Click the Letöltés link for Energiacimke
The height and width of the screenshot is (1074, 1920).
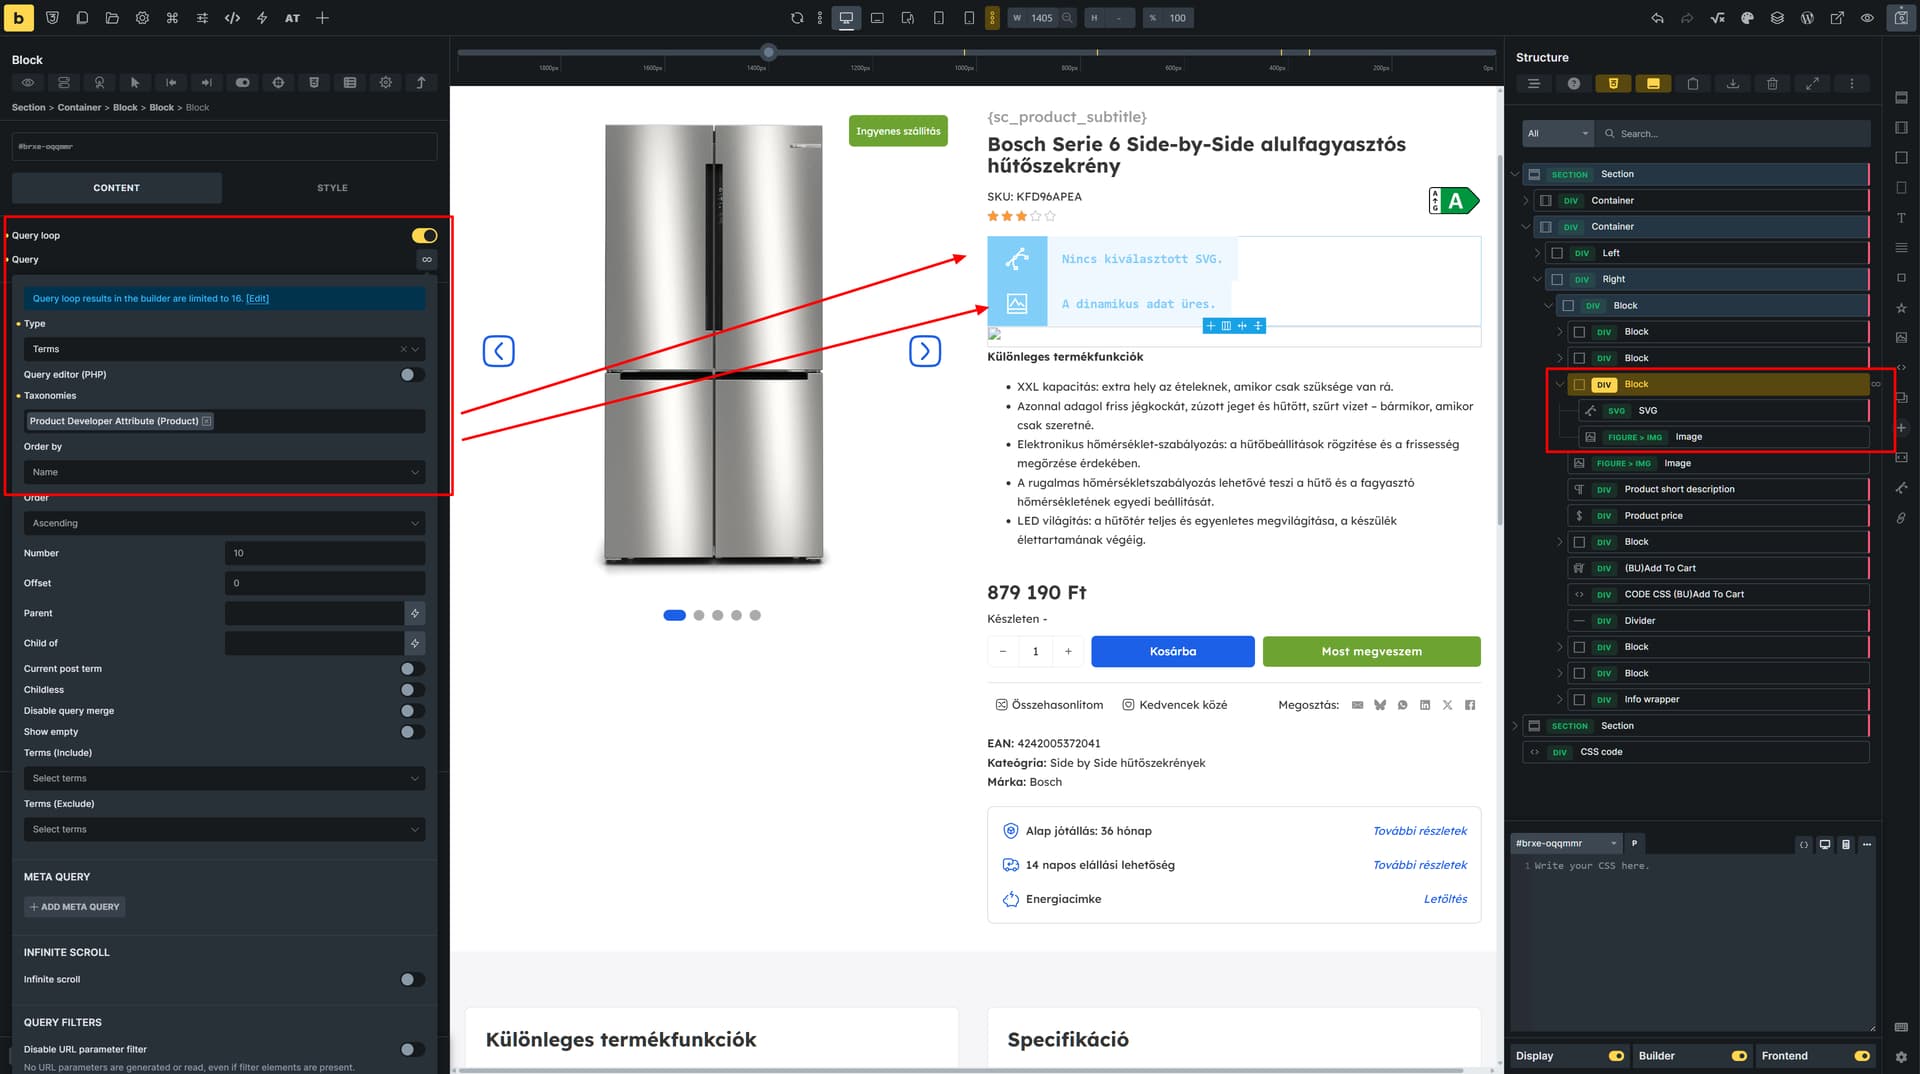1445,899
